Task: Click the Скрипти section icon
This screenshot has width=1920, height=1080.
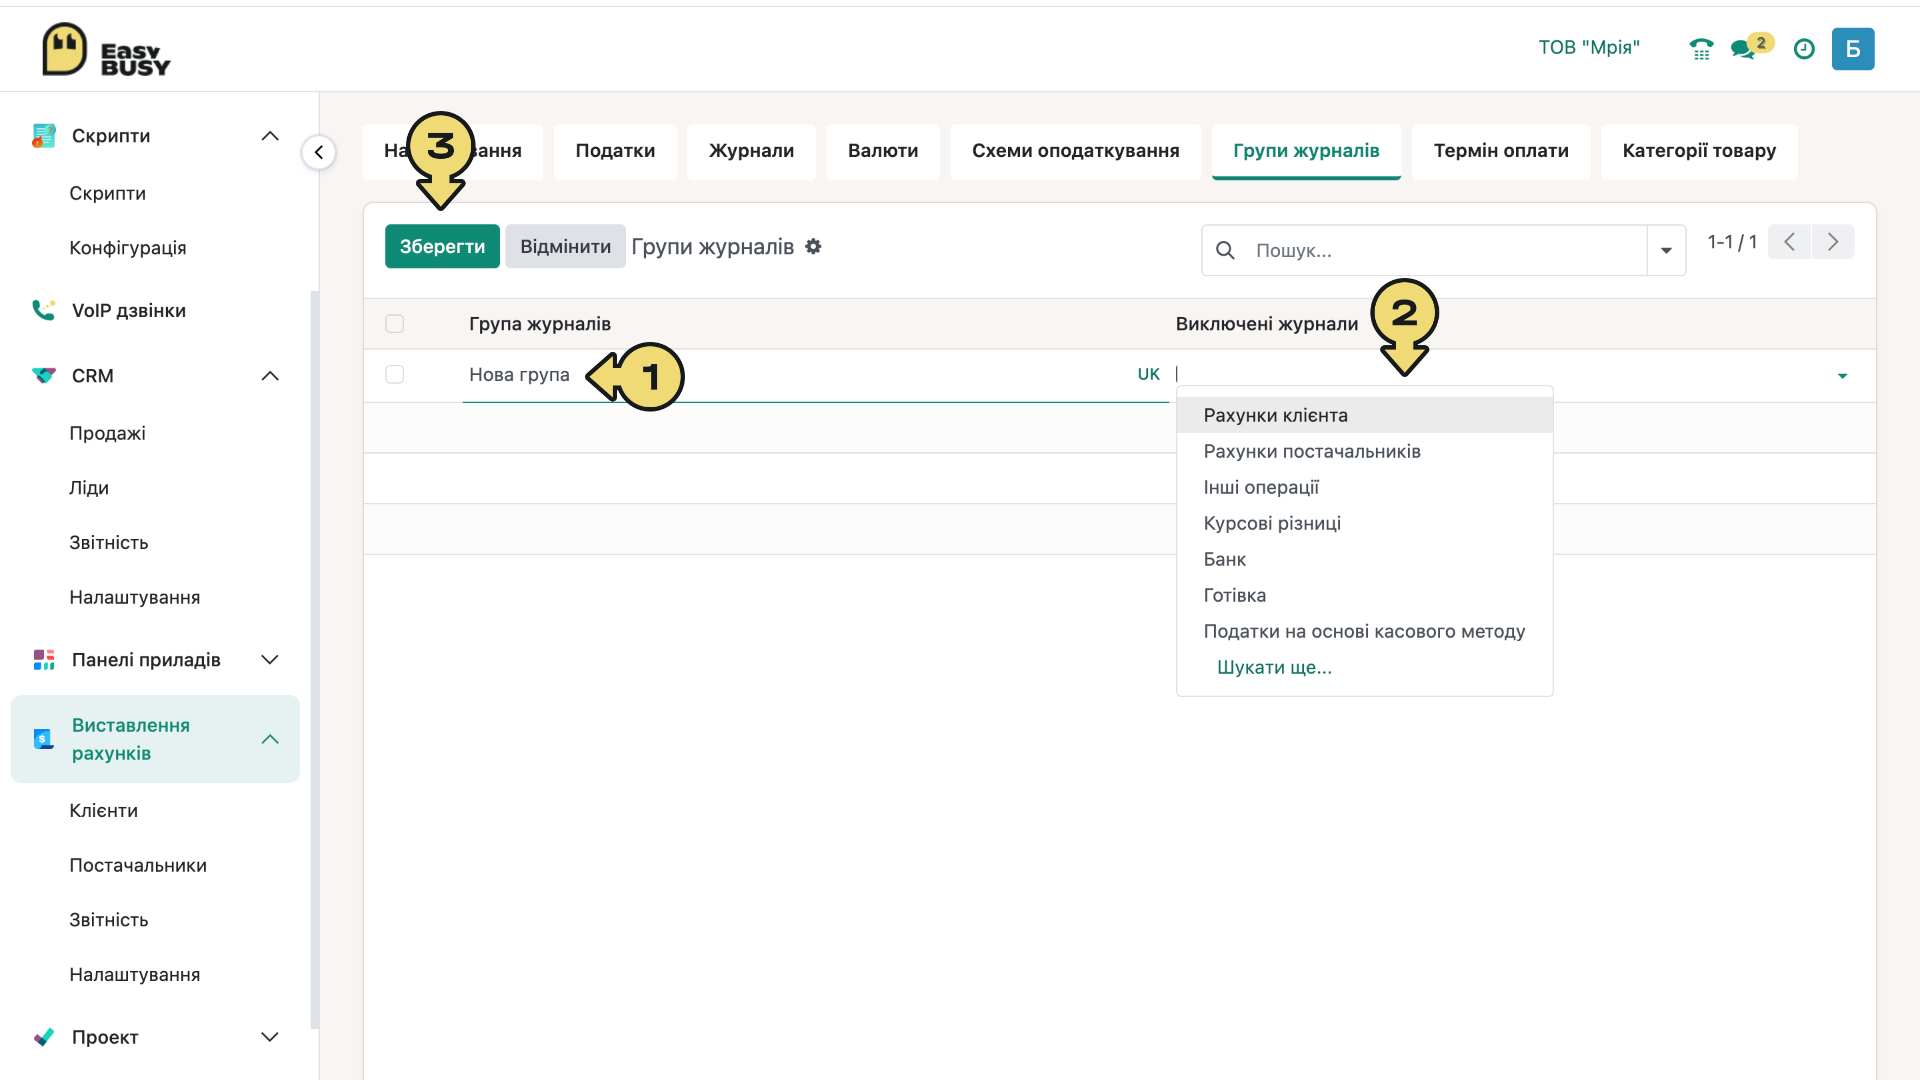Action: click(44, 136)
